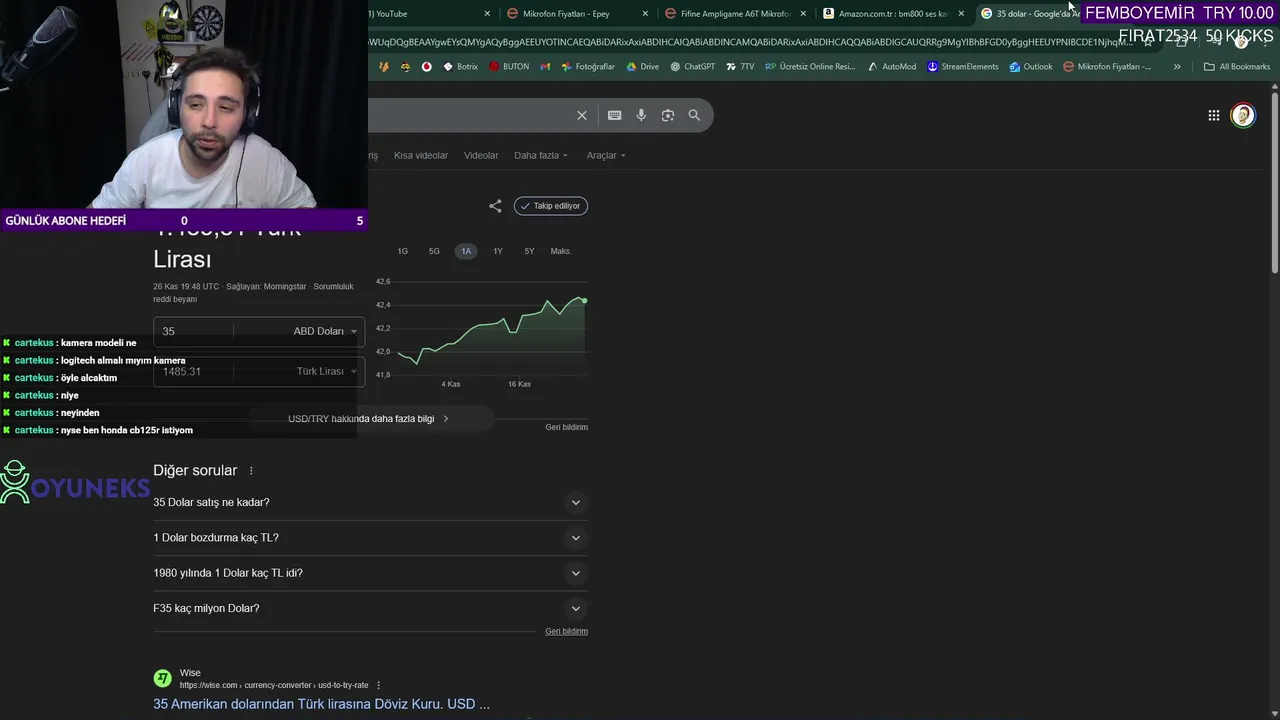1280x720 pixels.
Task: Open the AutoMod bookmark
Action: 891,67
